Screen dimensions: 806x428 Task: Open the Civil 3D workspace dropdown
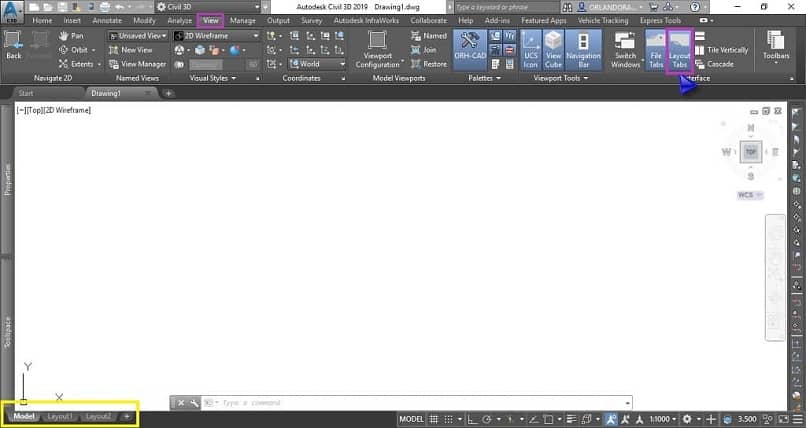pos(208,7)
